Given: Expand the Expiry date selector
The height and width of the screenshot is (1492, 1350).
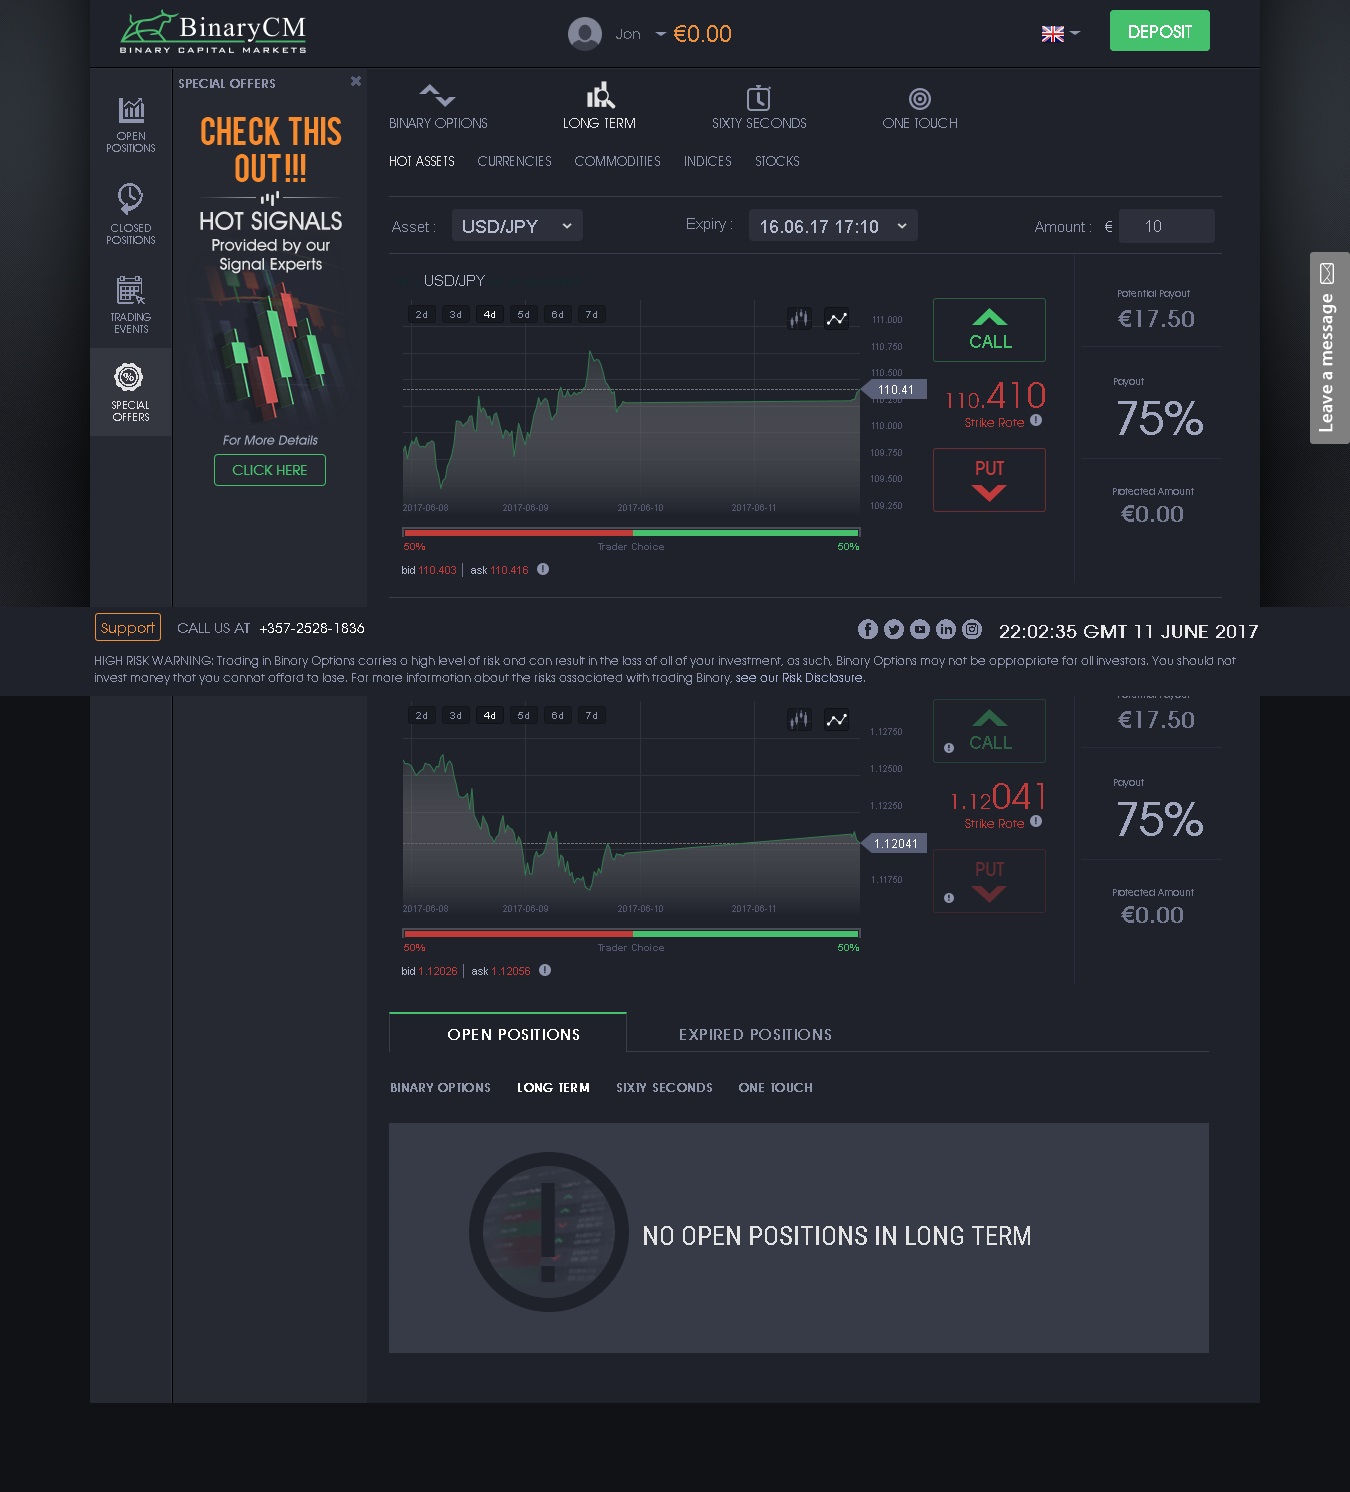Looking at the screenshot, I should pos(832,225).
